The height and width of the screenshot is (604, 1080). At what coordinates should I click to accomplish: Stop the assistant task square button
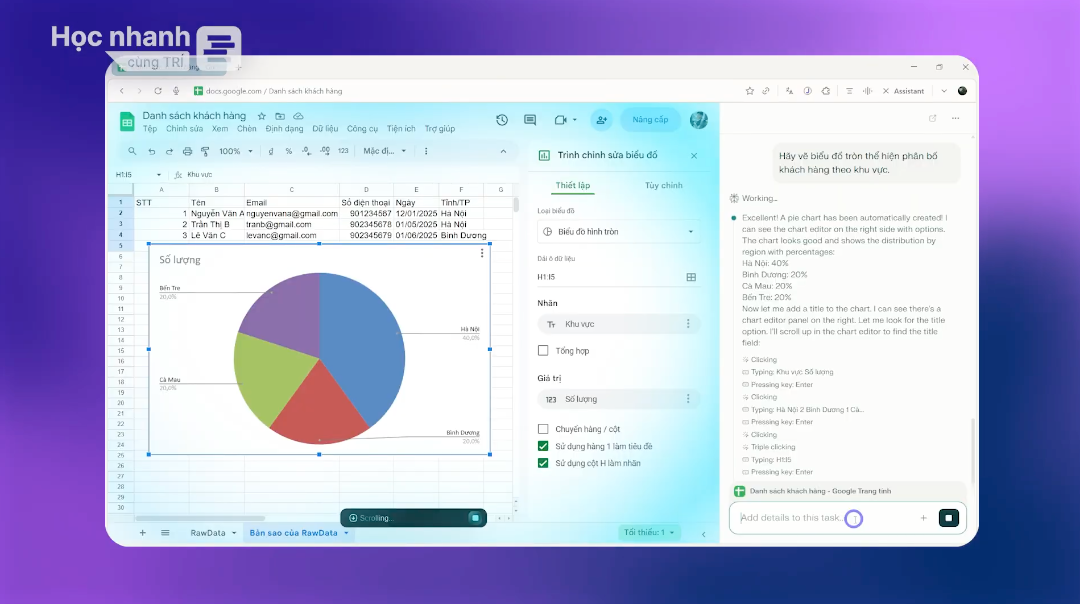coord(948,518)
